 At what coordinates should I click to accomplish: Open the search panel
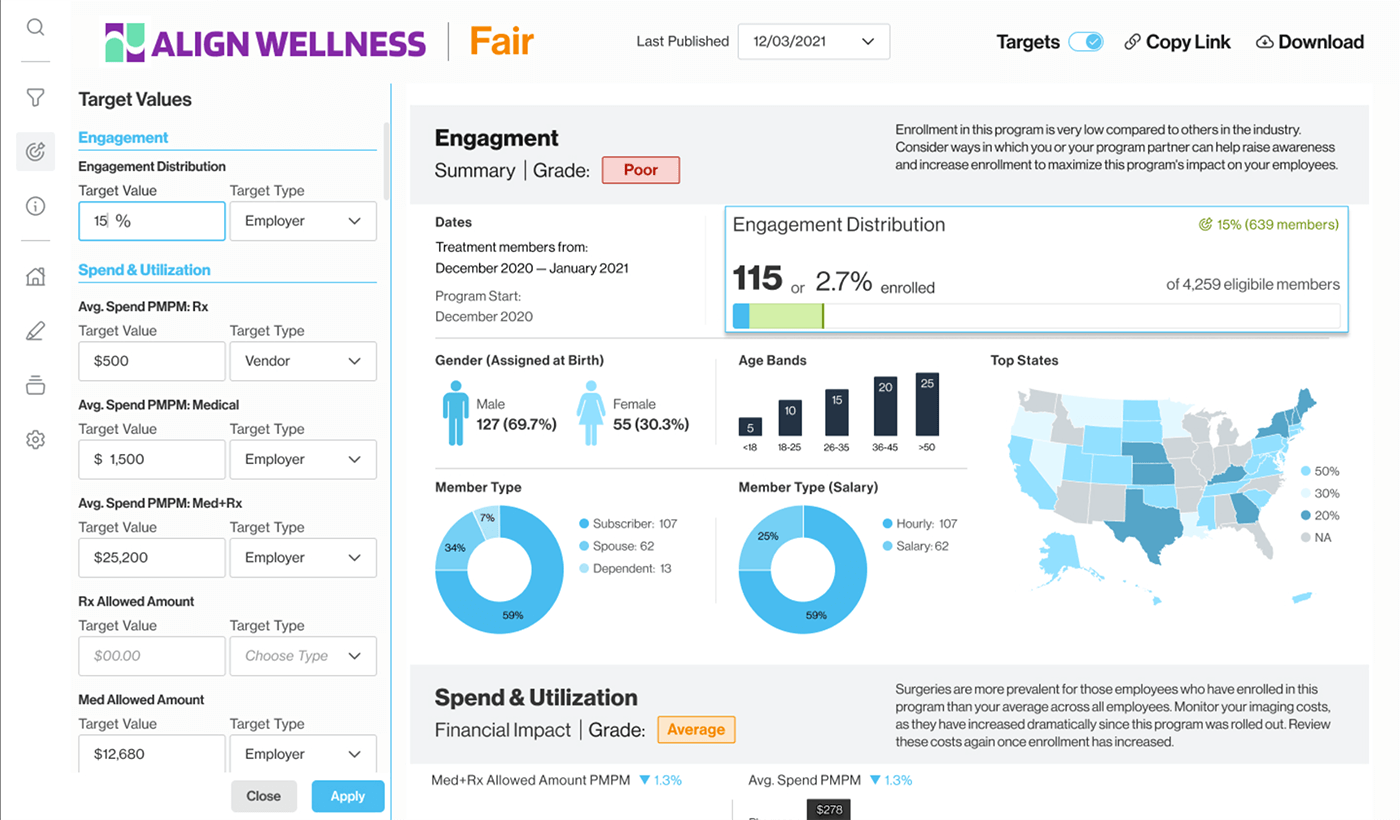pyautogui.click(x=35, y=28)
